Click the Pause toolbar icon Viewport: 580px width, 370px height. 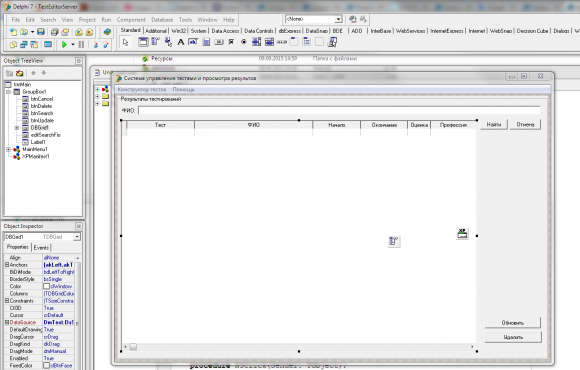pos(81,45)
